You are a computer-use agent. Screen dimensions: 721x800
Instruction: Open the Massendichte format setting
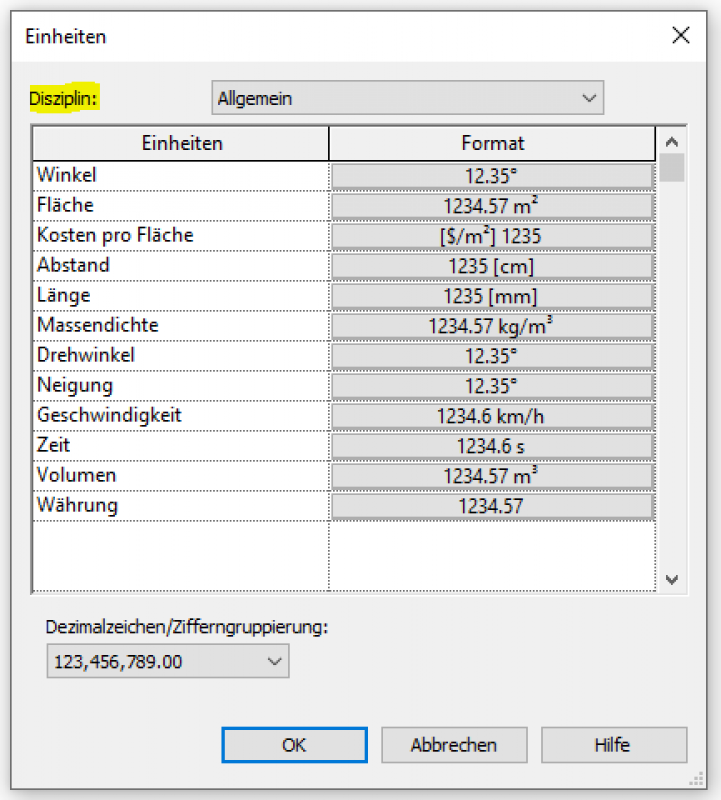point(491,326)
